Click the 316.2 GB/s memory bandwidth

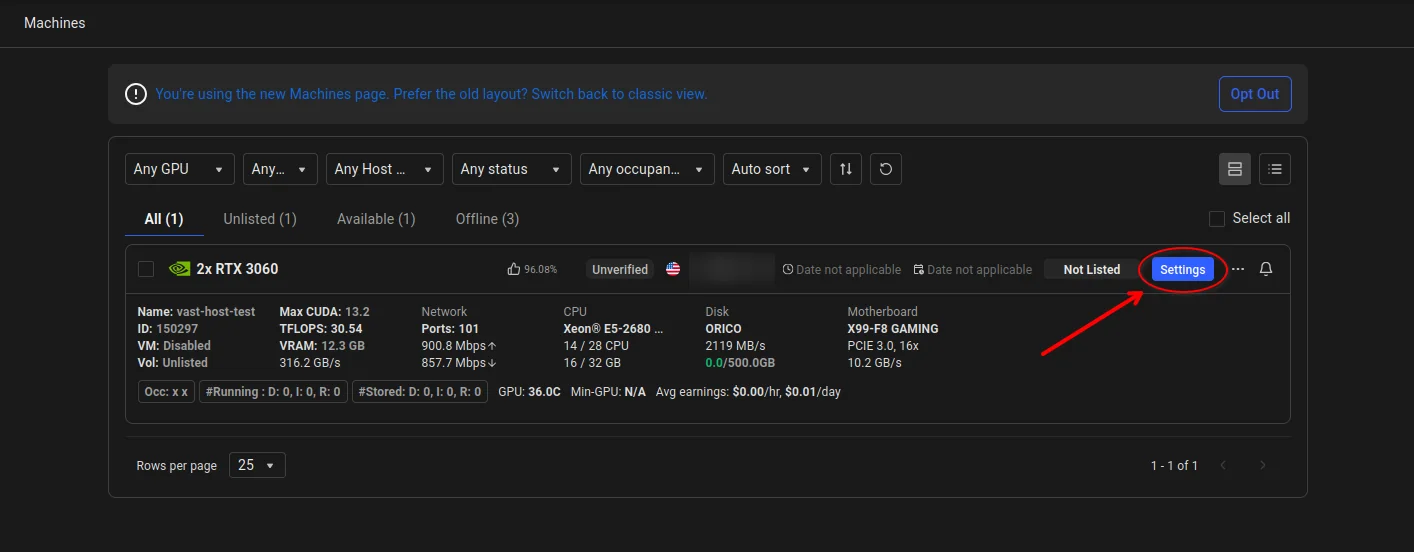tap(311, 362)
